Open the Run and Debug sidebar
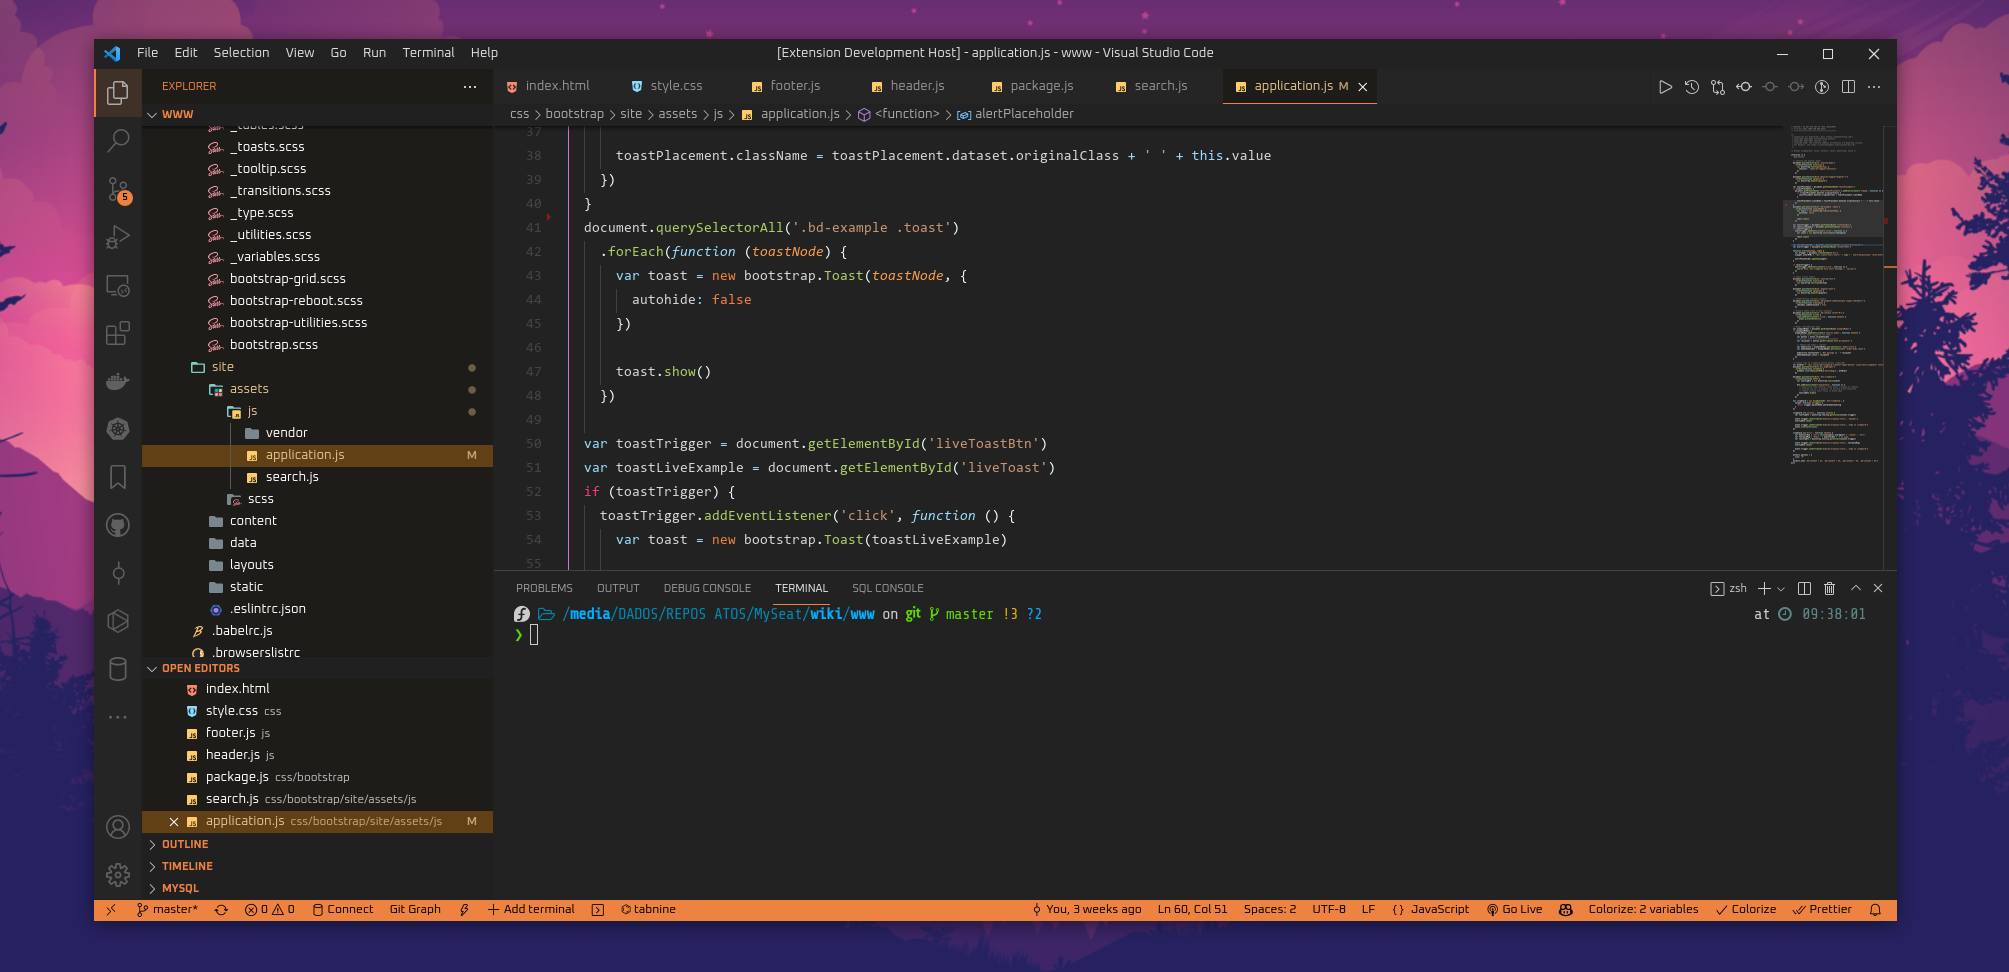This screenshot has width=2009, height=972. click(118, 237)
